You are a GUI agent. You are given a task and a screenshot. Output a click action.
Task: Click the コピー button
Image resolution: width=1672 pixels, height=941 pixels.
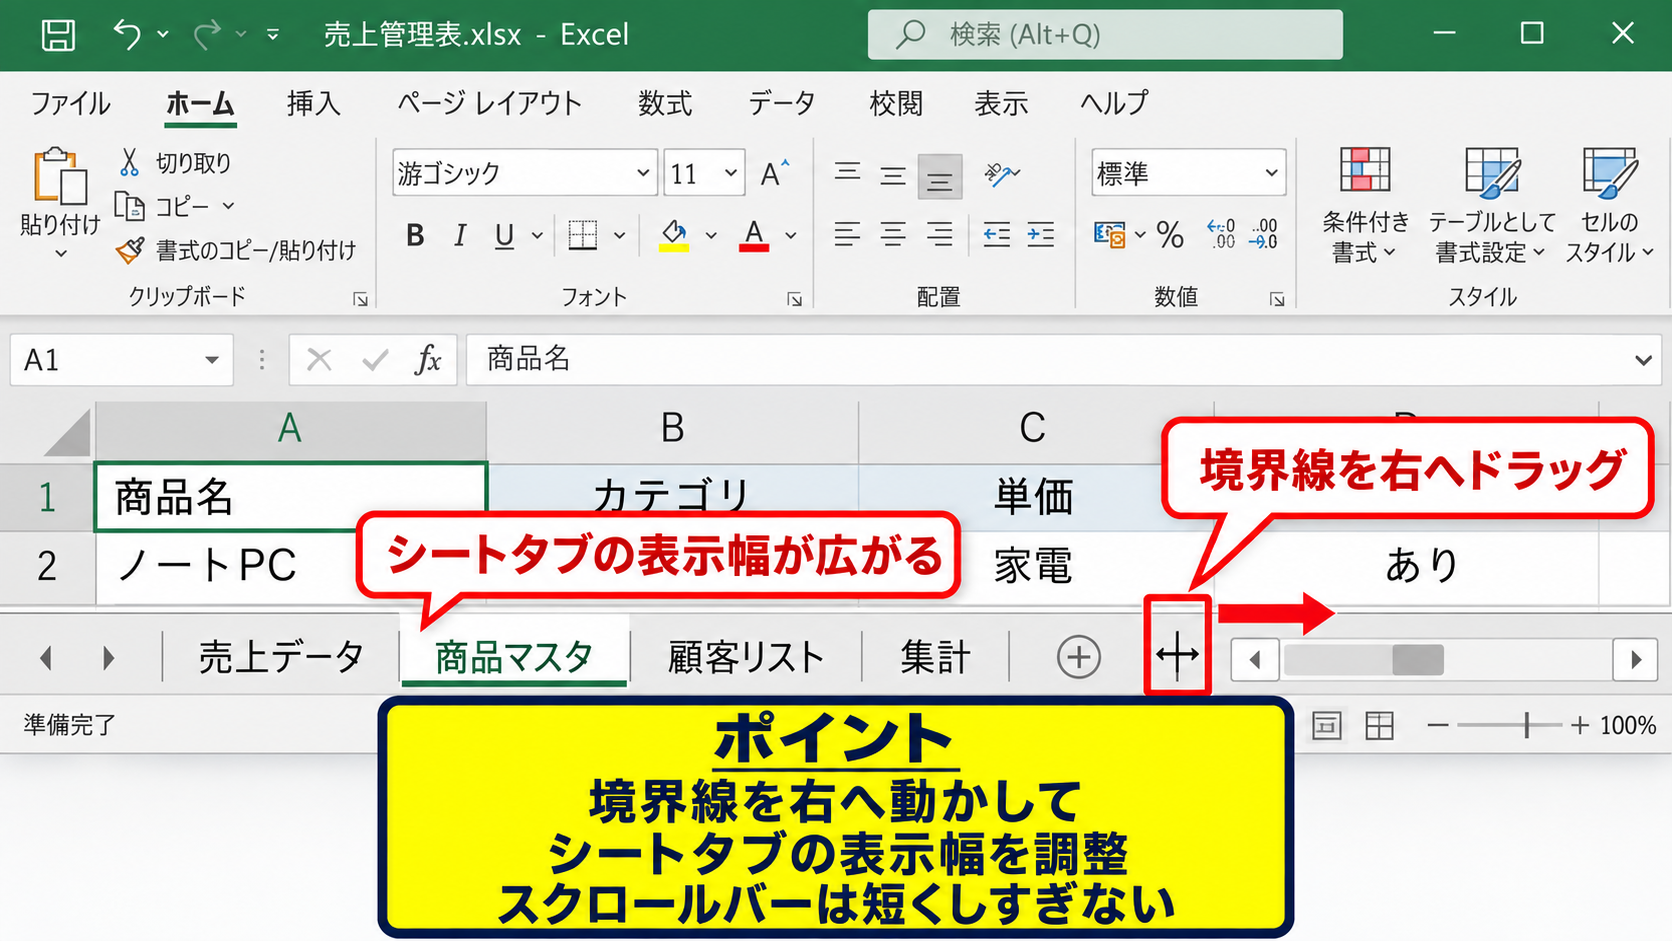coord(175,206)
